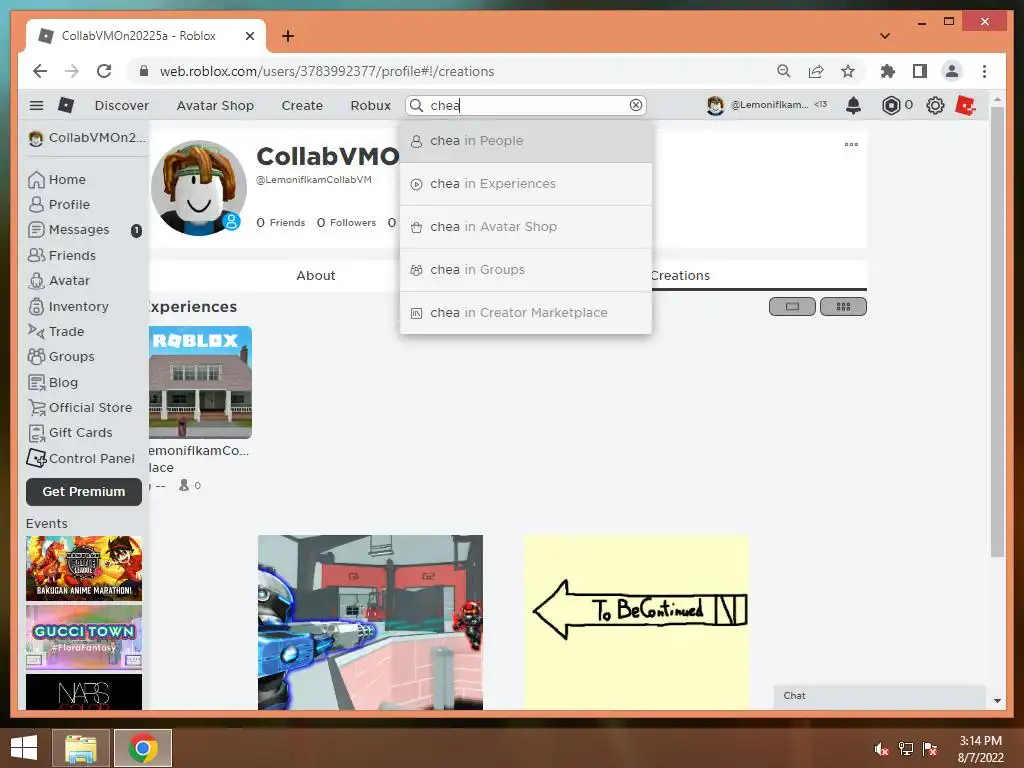Screen dimensions: 1024x768
Task: Open File Explorer from taskbar
Action: pos(80,748)
